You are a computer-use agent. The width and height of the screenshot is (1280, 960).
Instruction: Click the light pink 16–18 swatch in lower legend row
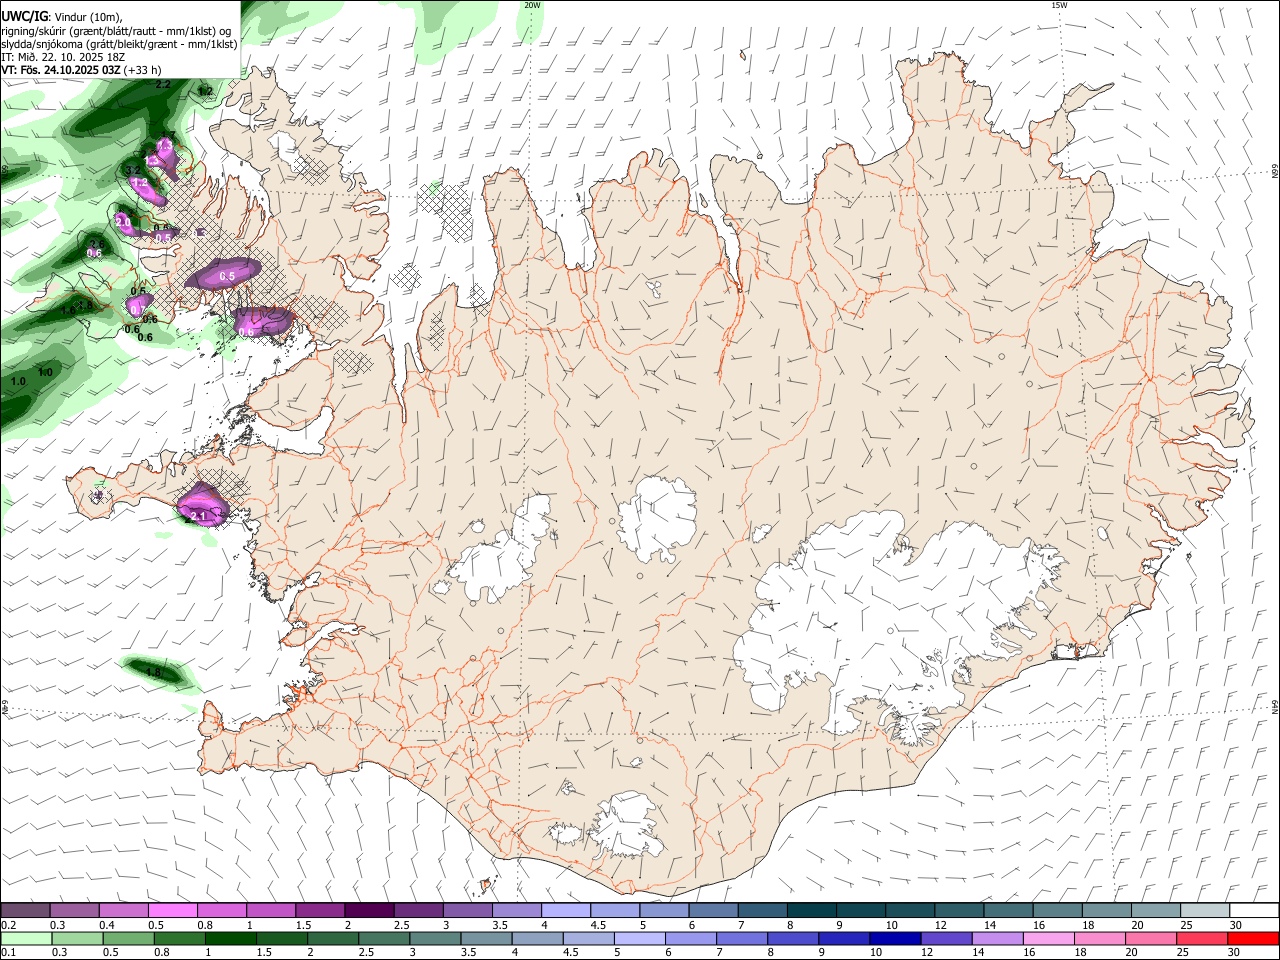coord(1049,938)
